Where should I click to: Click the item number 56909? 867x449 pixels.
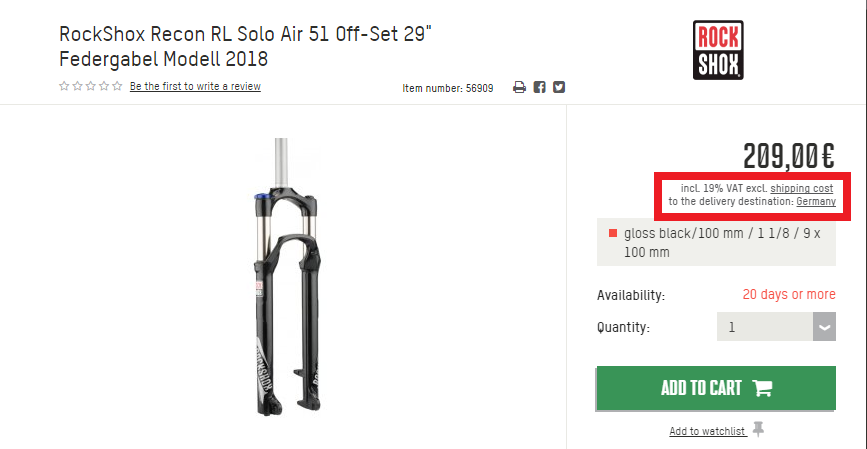tap(447, 88)
